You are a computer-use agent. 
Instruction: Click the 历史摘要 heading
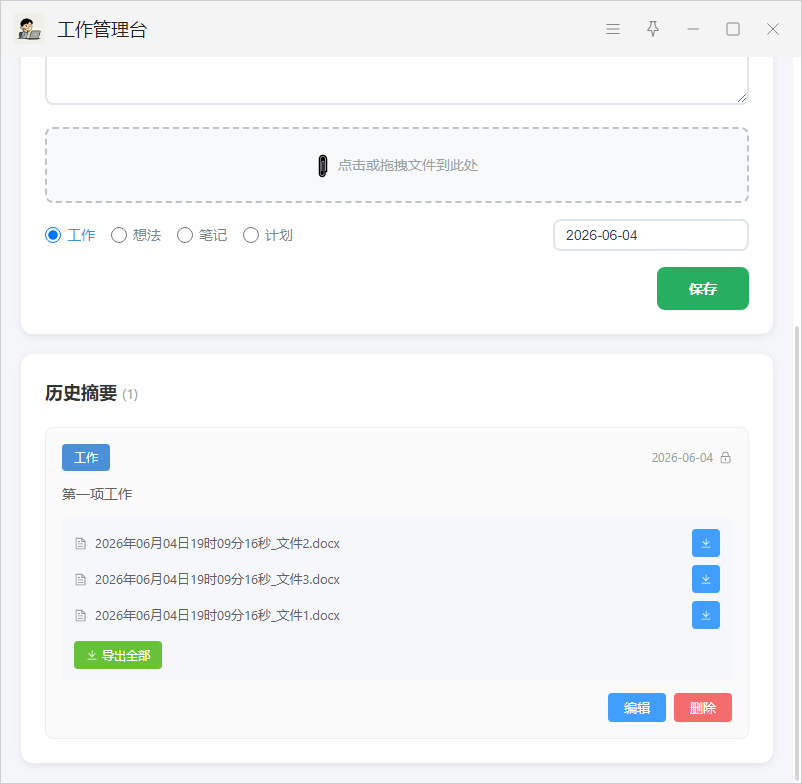tap(81, 393)
